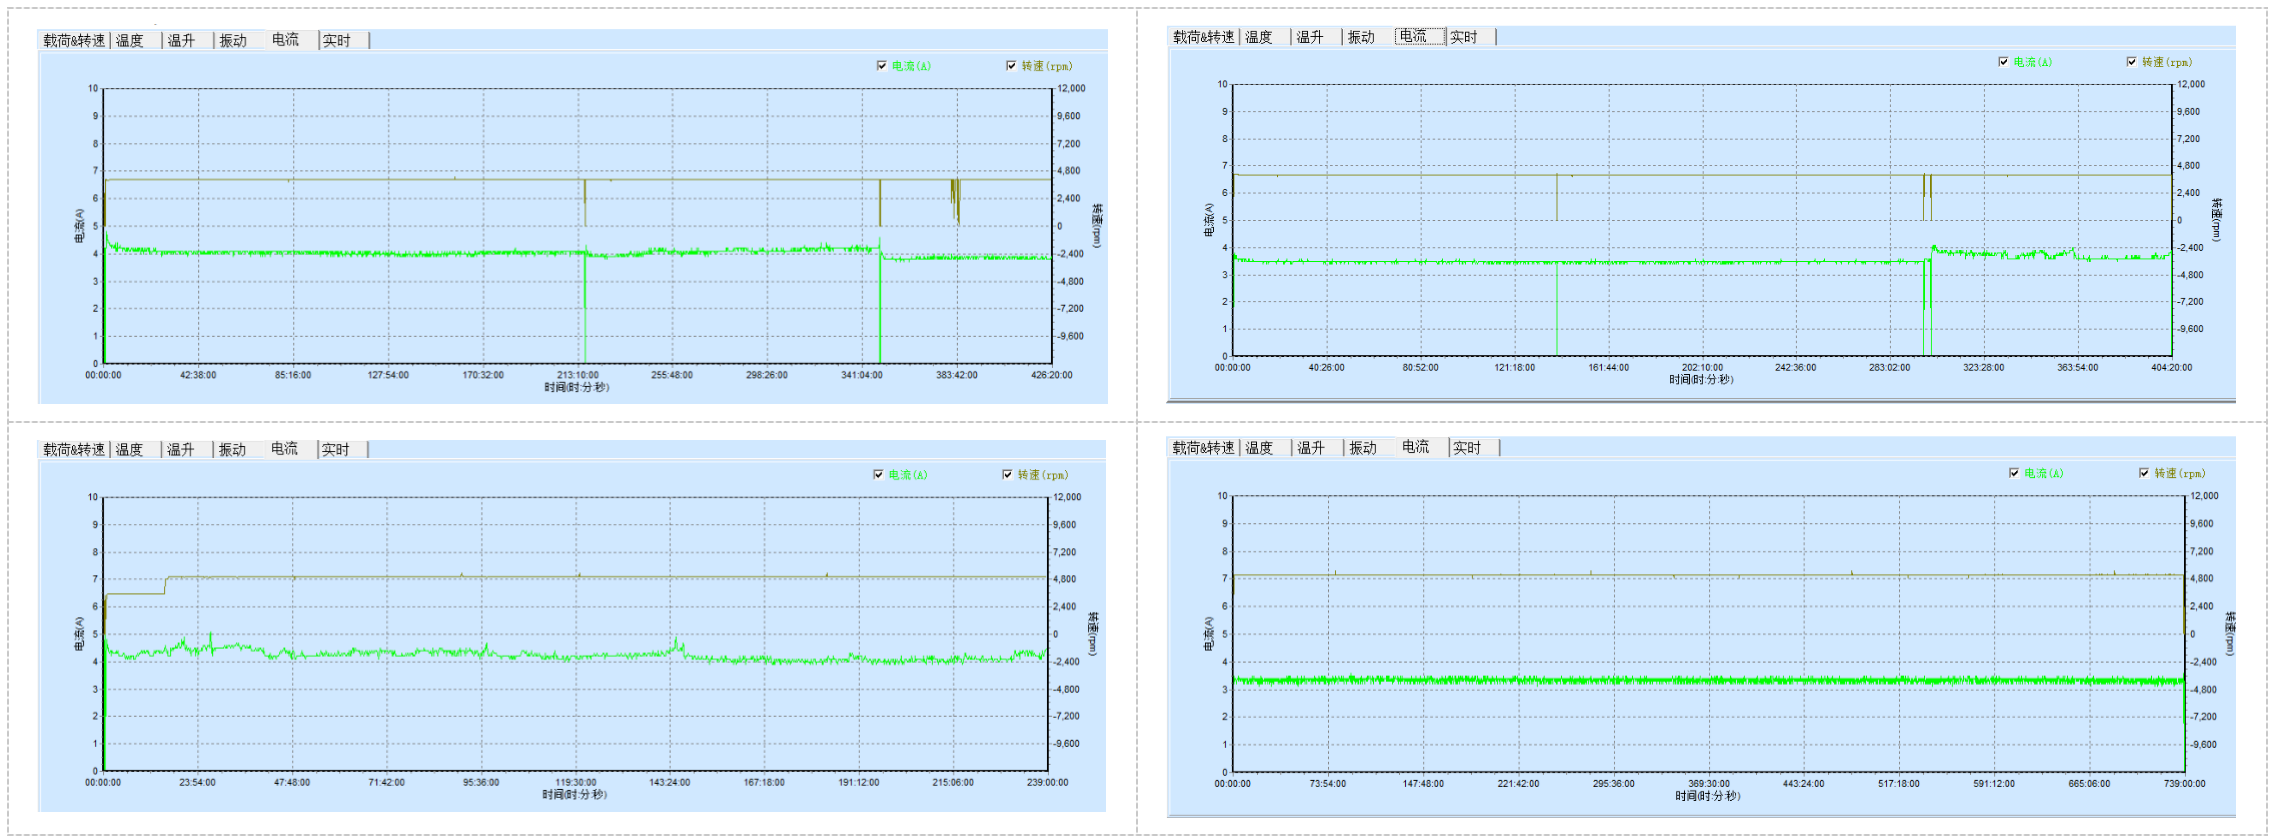Hide 电流(A) series in bottom-left chart
The height and width of the screenshot is (840, 2274).
pyautogui.click(x=878, y=475)
